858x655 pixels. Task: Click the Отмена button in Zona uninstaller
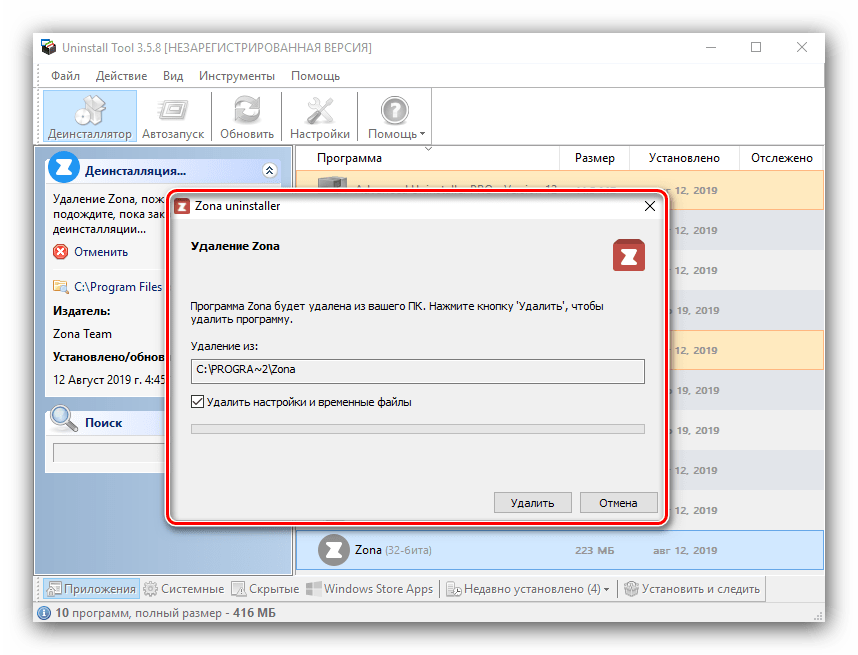click(x=618, y=503)
